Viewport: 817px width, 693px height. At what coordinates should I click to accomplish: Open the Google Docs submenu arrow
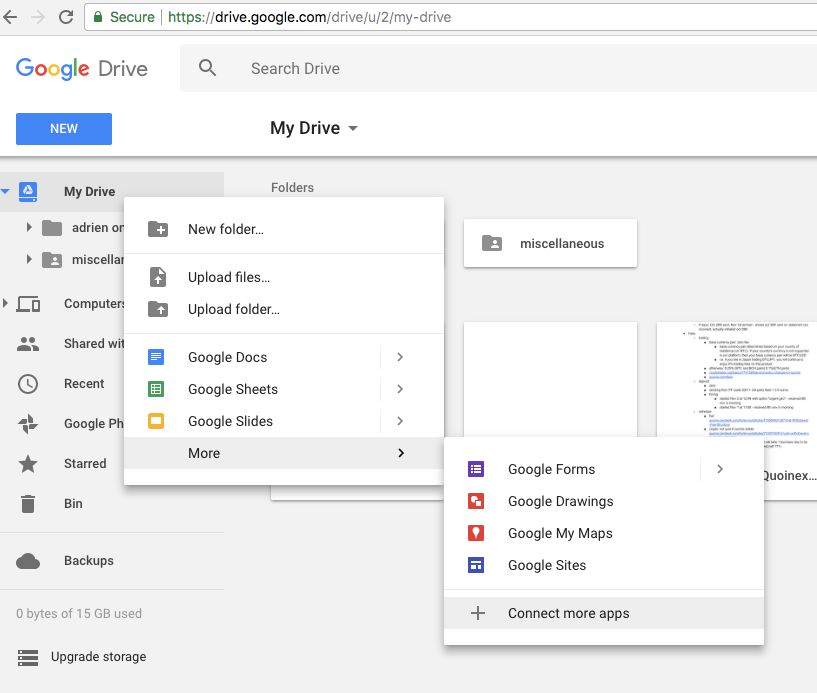400,357
